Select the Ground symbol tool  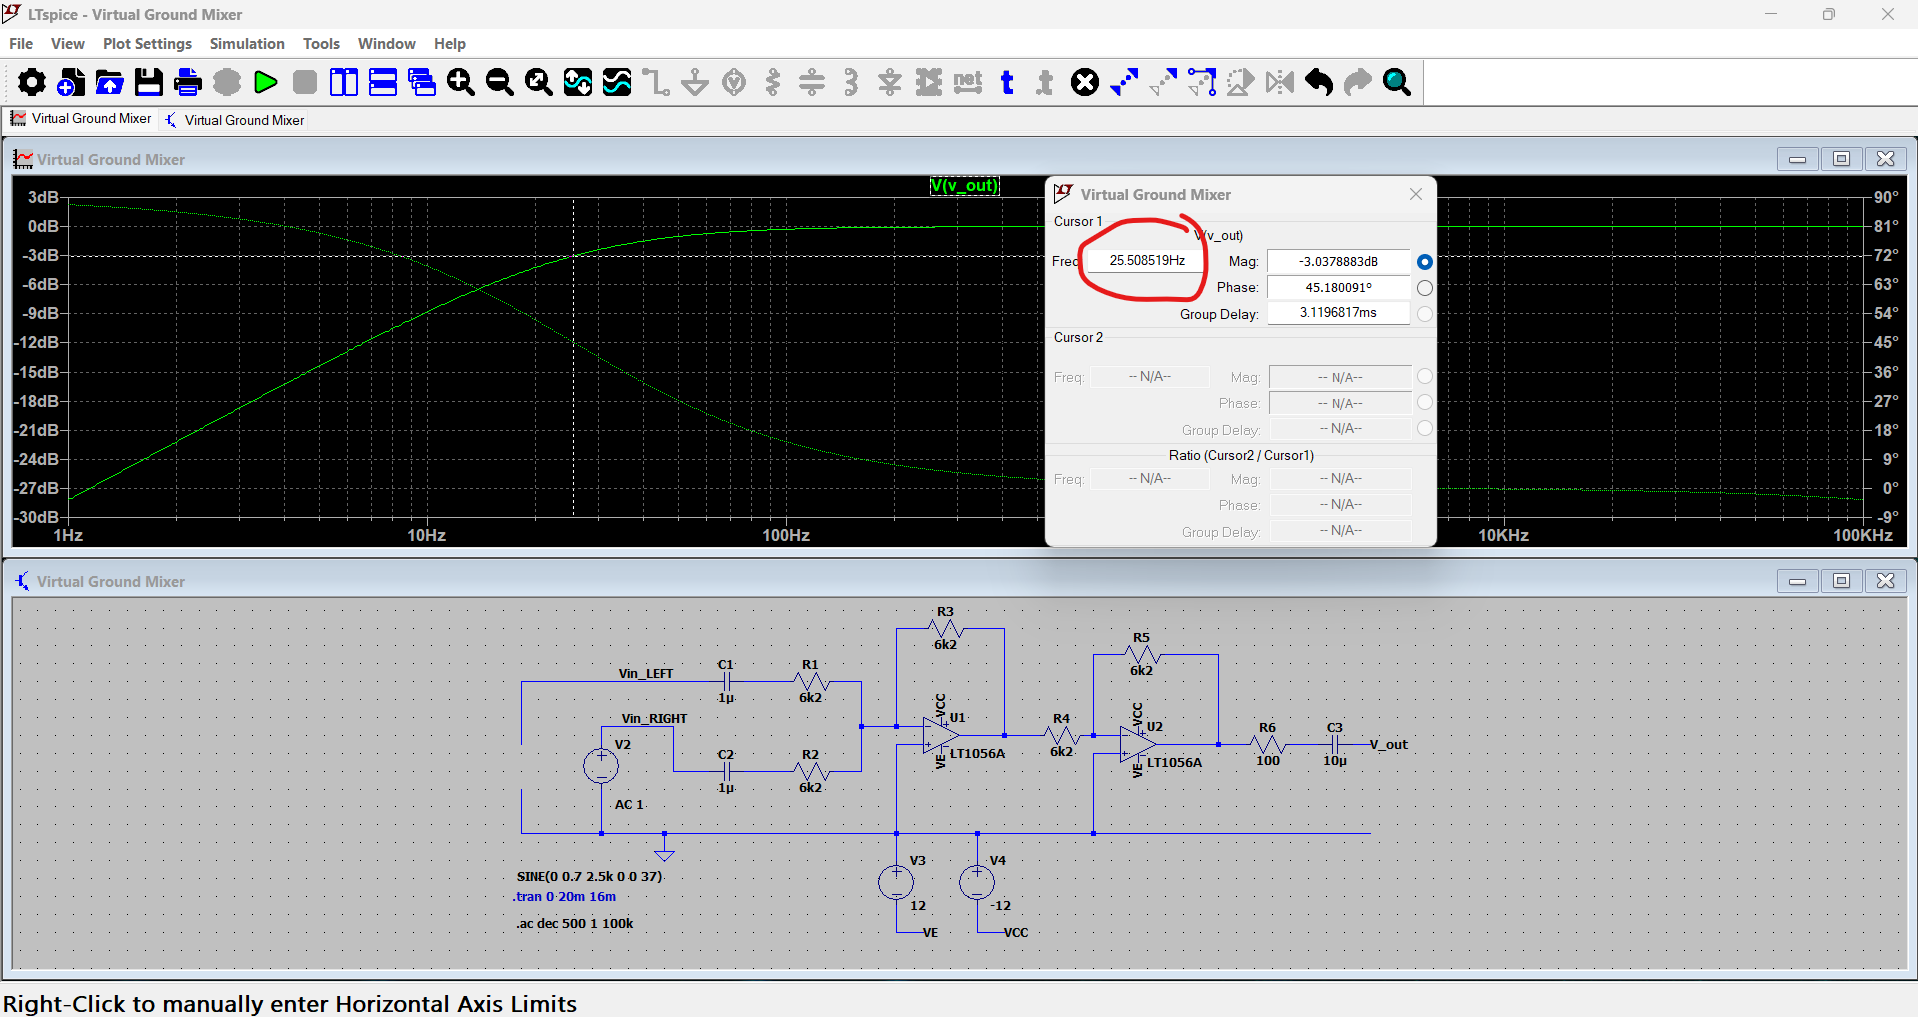pos(695,82)
